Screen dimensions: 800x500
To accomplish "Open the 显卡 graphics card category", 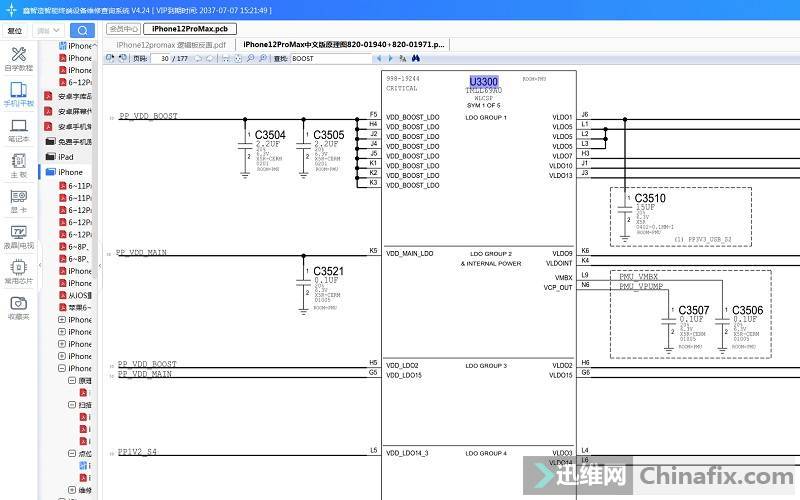I will pos(18,202).
